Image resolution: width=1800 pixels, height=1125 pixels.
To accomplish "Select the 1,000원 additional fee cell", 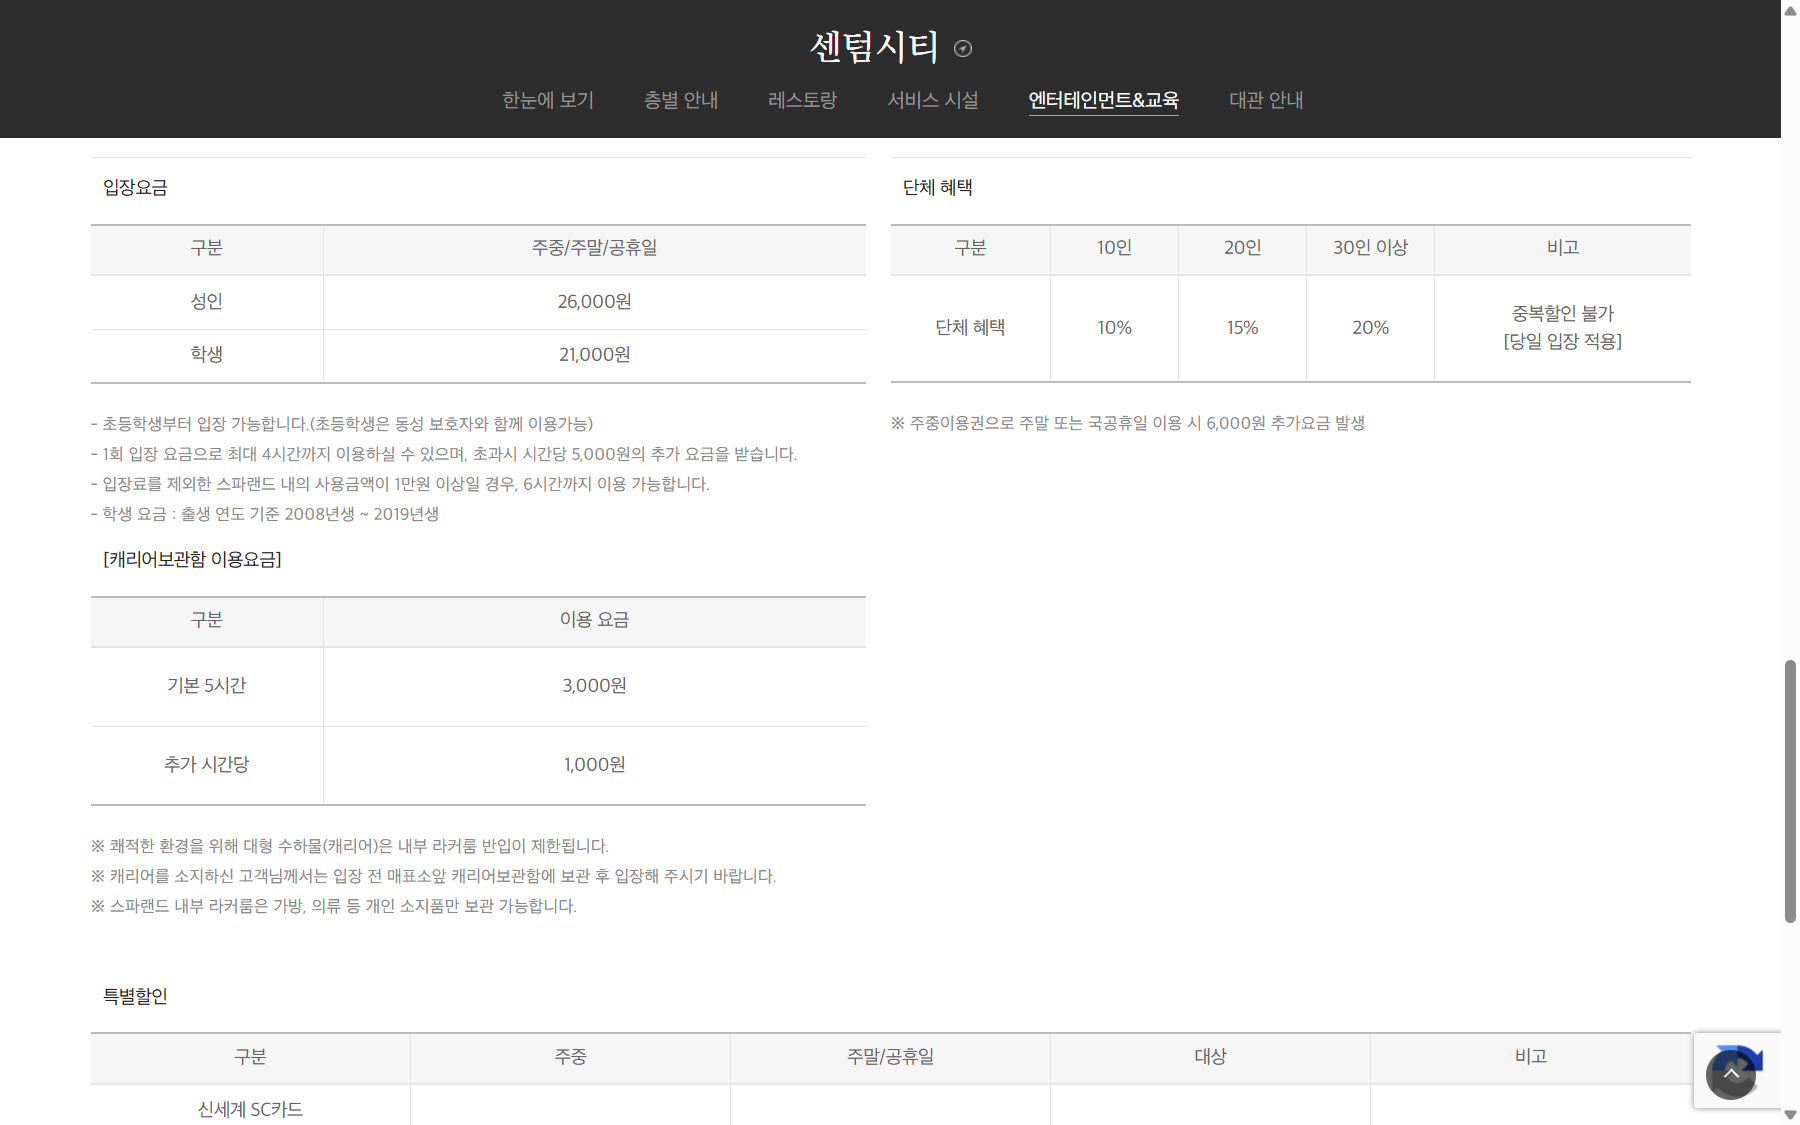I will coord(594,765).
